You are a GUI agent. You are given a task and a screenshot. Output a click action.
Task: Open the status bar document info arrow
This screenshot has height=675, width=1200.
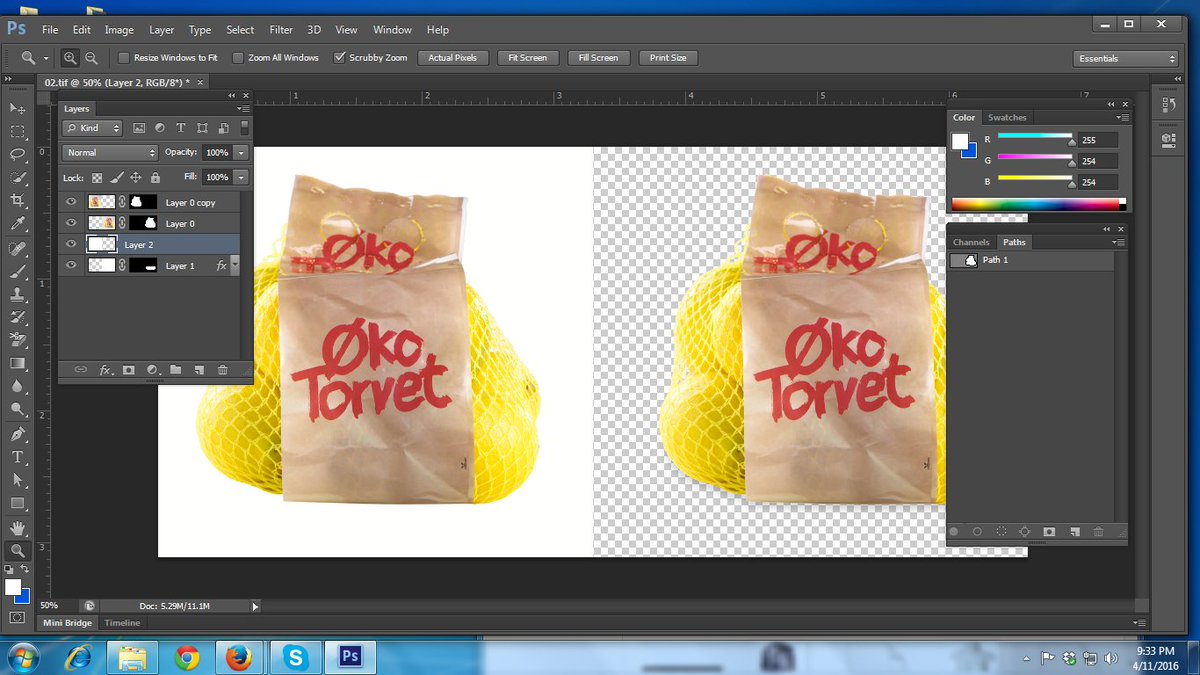click(x=255, y=606)
